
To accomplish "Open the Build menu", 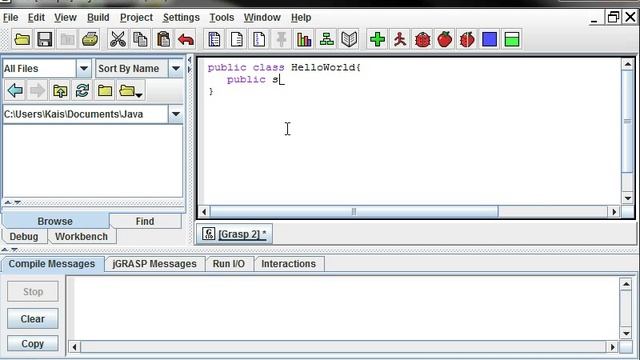I will 98,18.
